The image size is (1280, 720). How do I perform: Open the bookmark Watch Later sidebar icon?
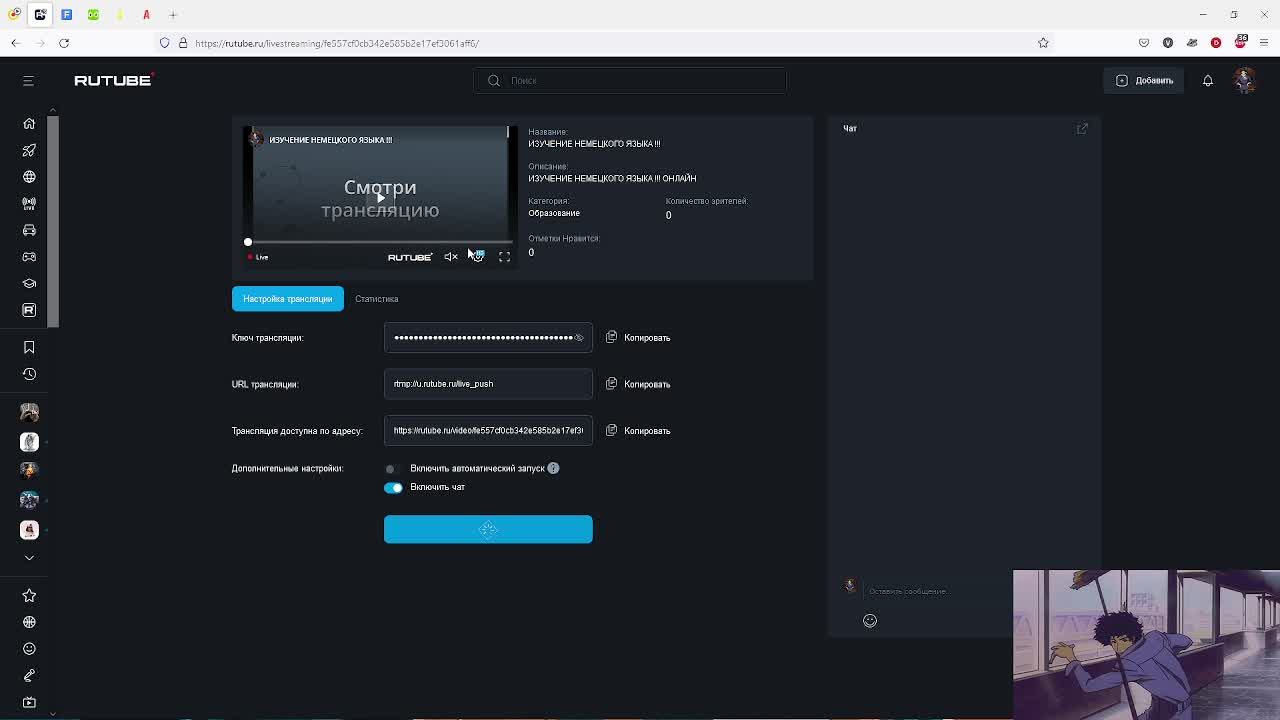pyautogui.click(x=29, y=347)
